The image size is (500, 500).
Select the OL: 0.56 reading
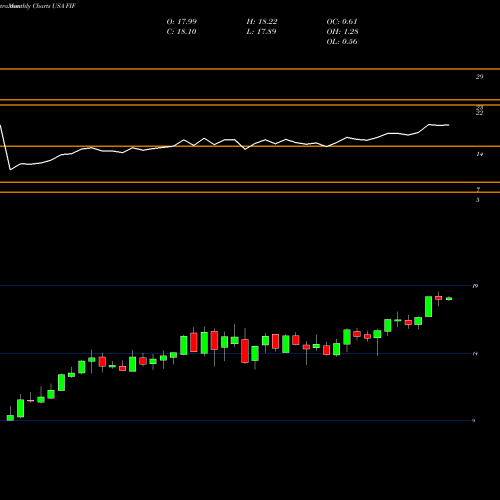point(342,42)
